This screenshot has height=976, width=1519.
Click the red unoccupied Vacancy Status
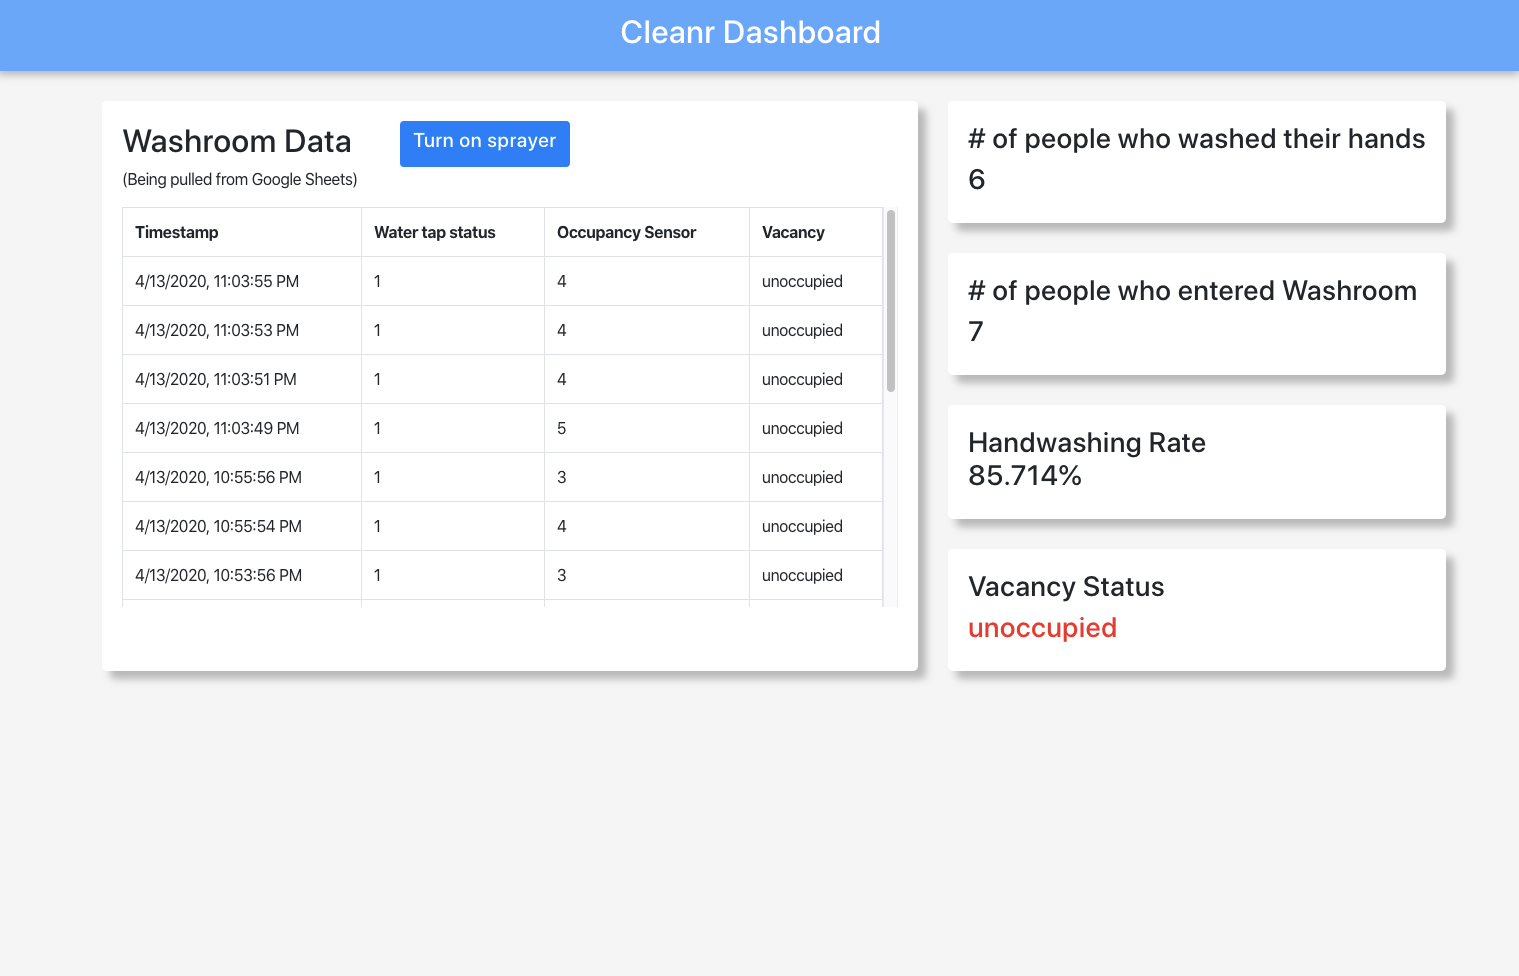(x=1043, y=628)
